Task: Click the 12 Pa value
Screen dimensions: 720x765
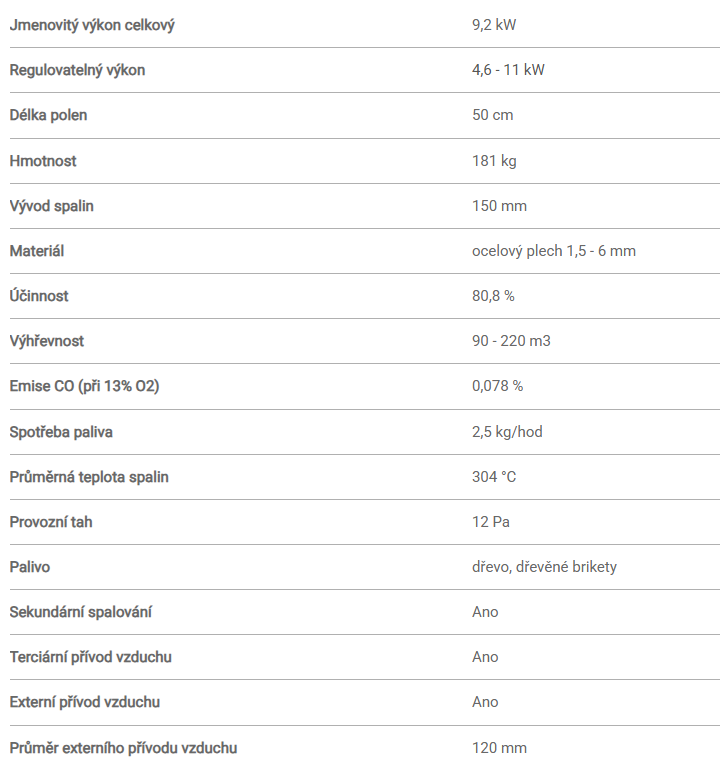Action: [491, 522]
